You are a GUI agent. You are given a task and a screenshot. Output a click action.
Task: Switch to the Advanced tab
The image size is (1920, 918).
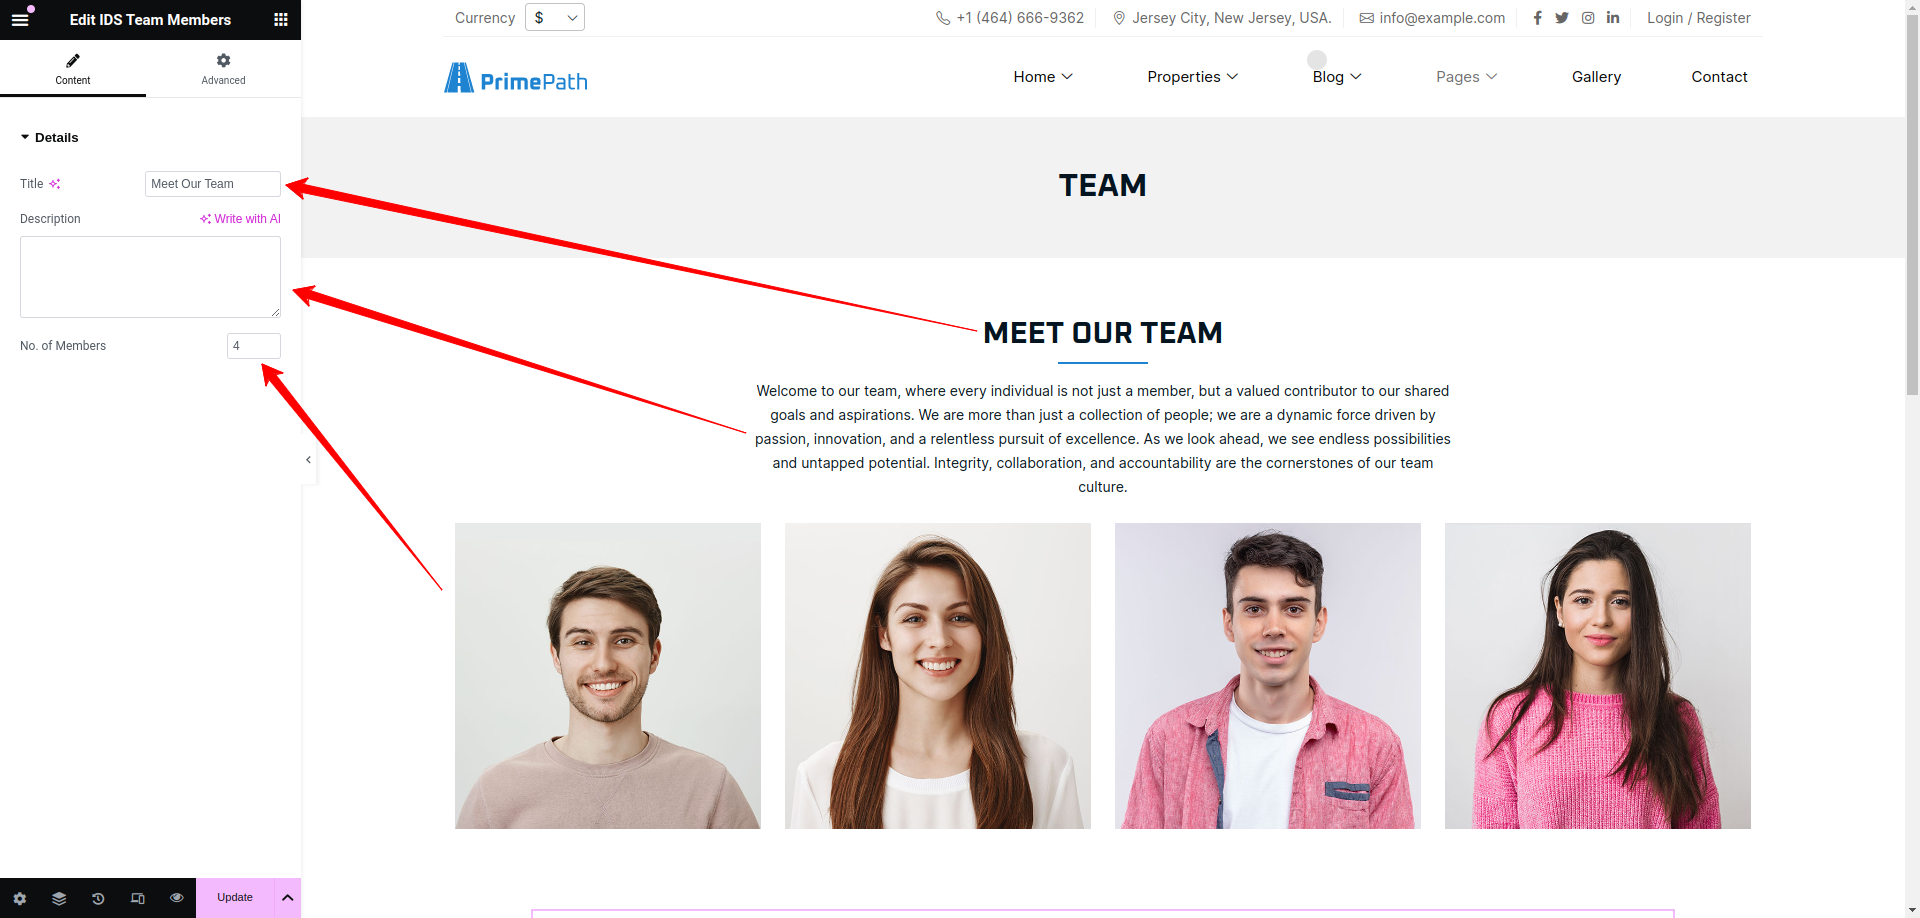223,69
